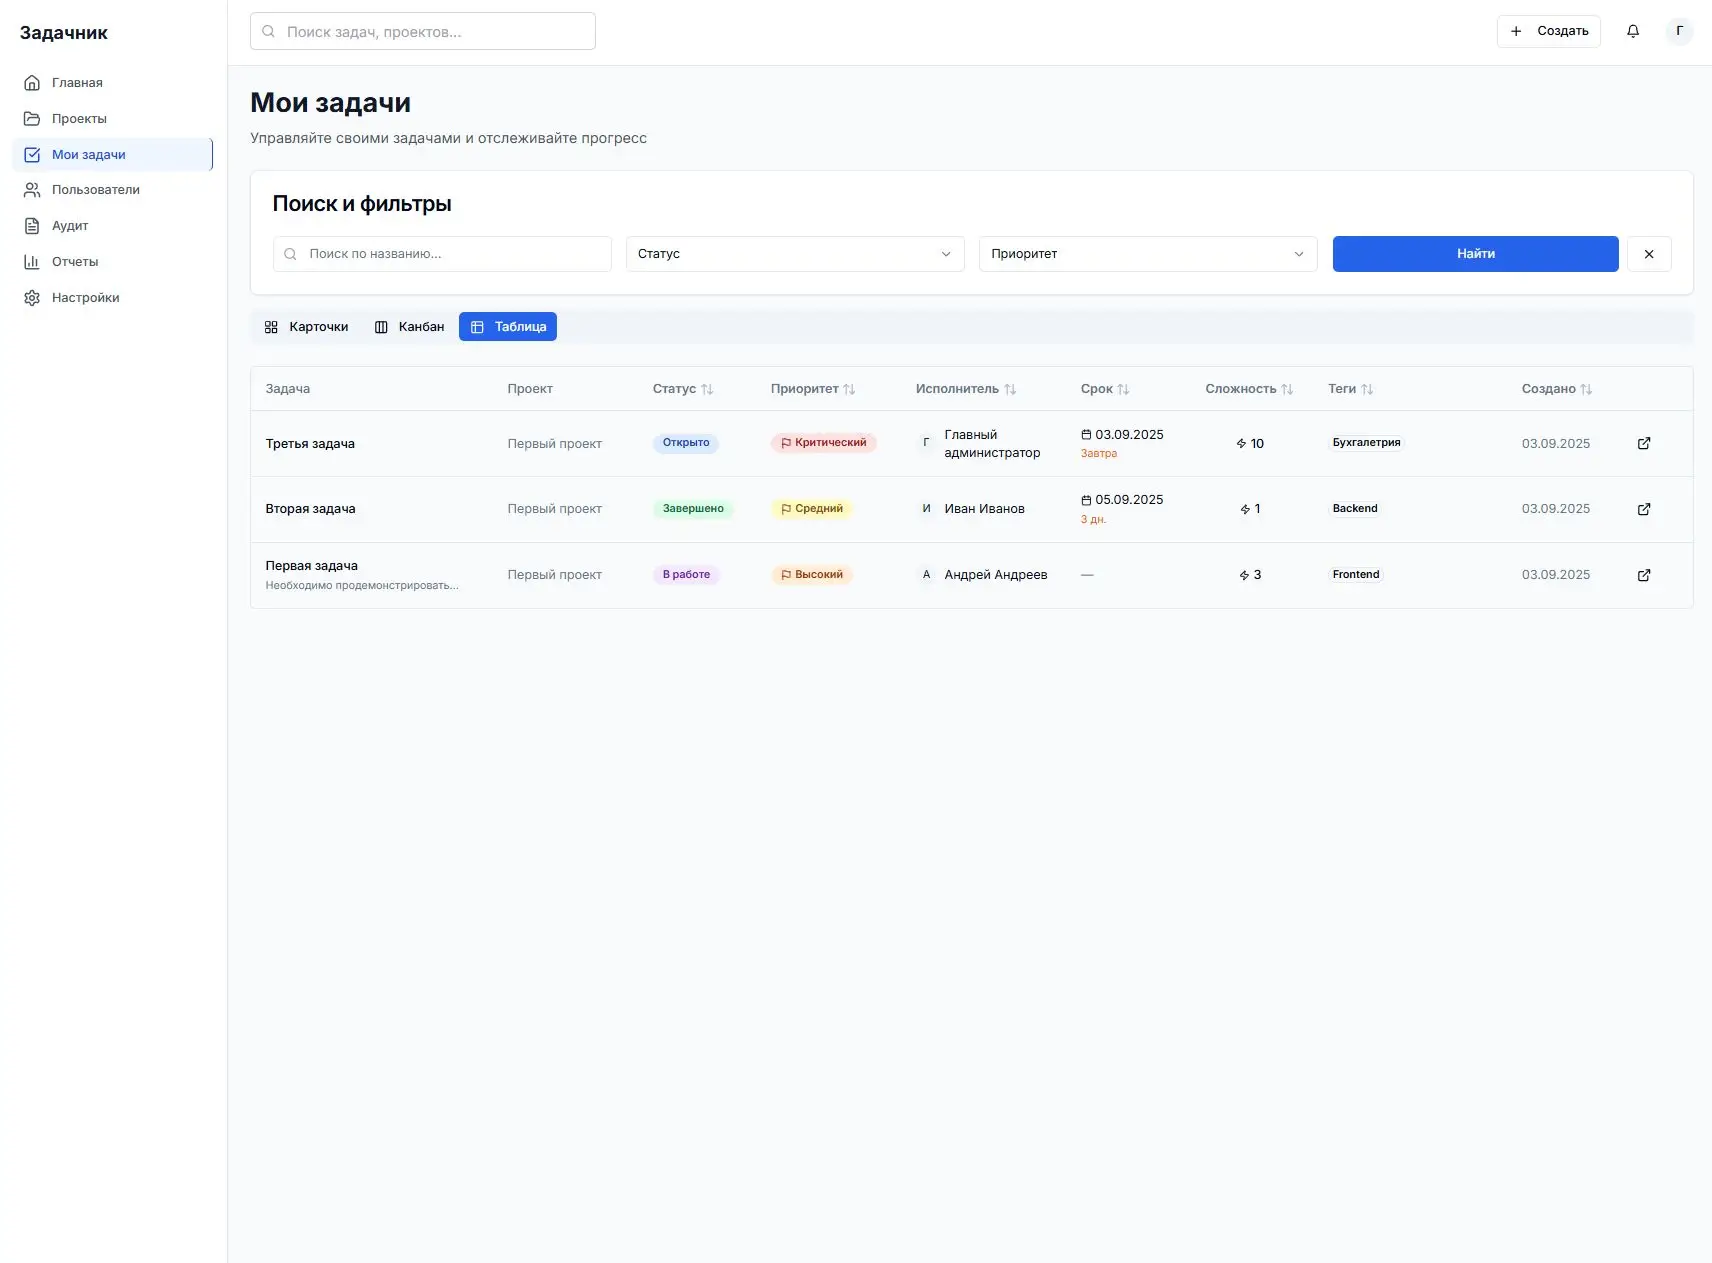Open the user avatar menu
Image resolution: width=1712 pixels, height=1263 pixels.
coord(1679,31)
